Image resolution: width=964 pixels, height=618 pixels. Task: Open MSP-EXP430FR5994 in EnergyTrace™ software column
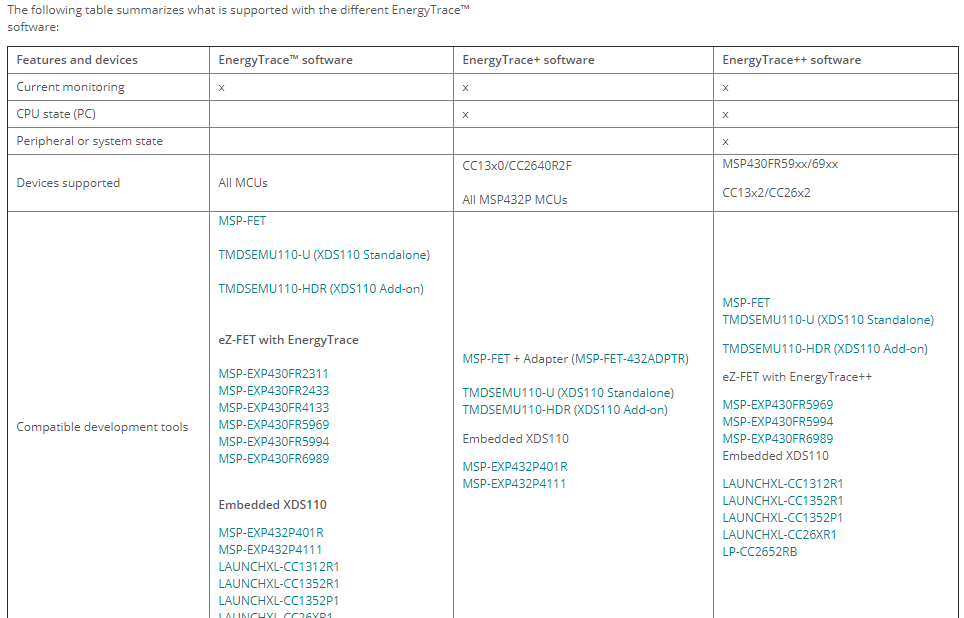274,442
